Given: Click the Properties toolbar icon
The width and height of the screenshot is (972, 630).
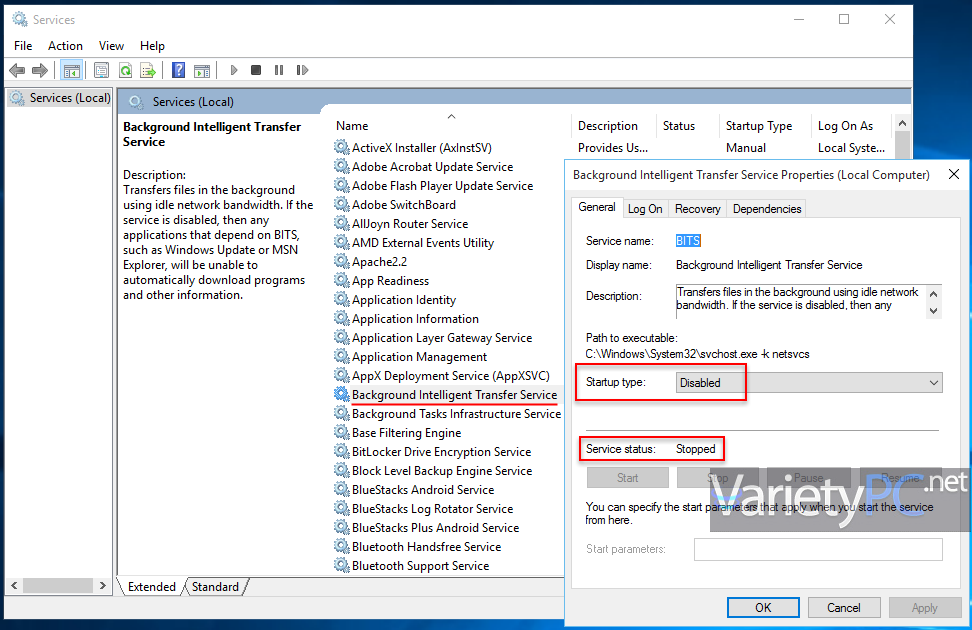Looking at the screenshot, I should pyautogui.click(x=102, y=70).
